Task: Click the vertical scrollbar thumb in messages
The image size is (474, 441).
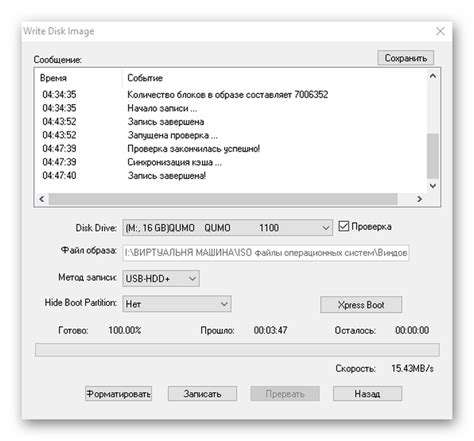Action: (x=433, y=156)
